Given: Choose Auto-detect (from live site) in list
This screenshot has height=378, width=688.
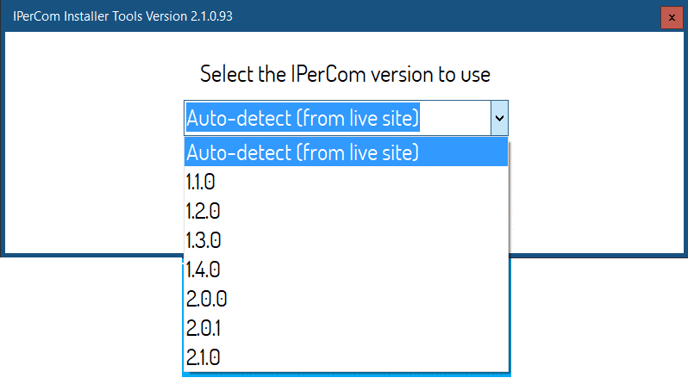Looking at the screenshot, I should pos(346,152).
